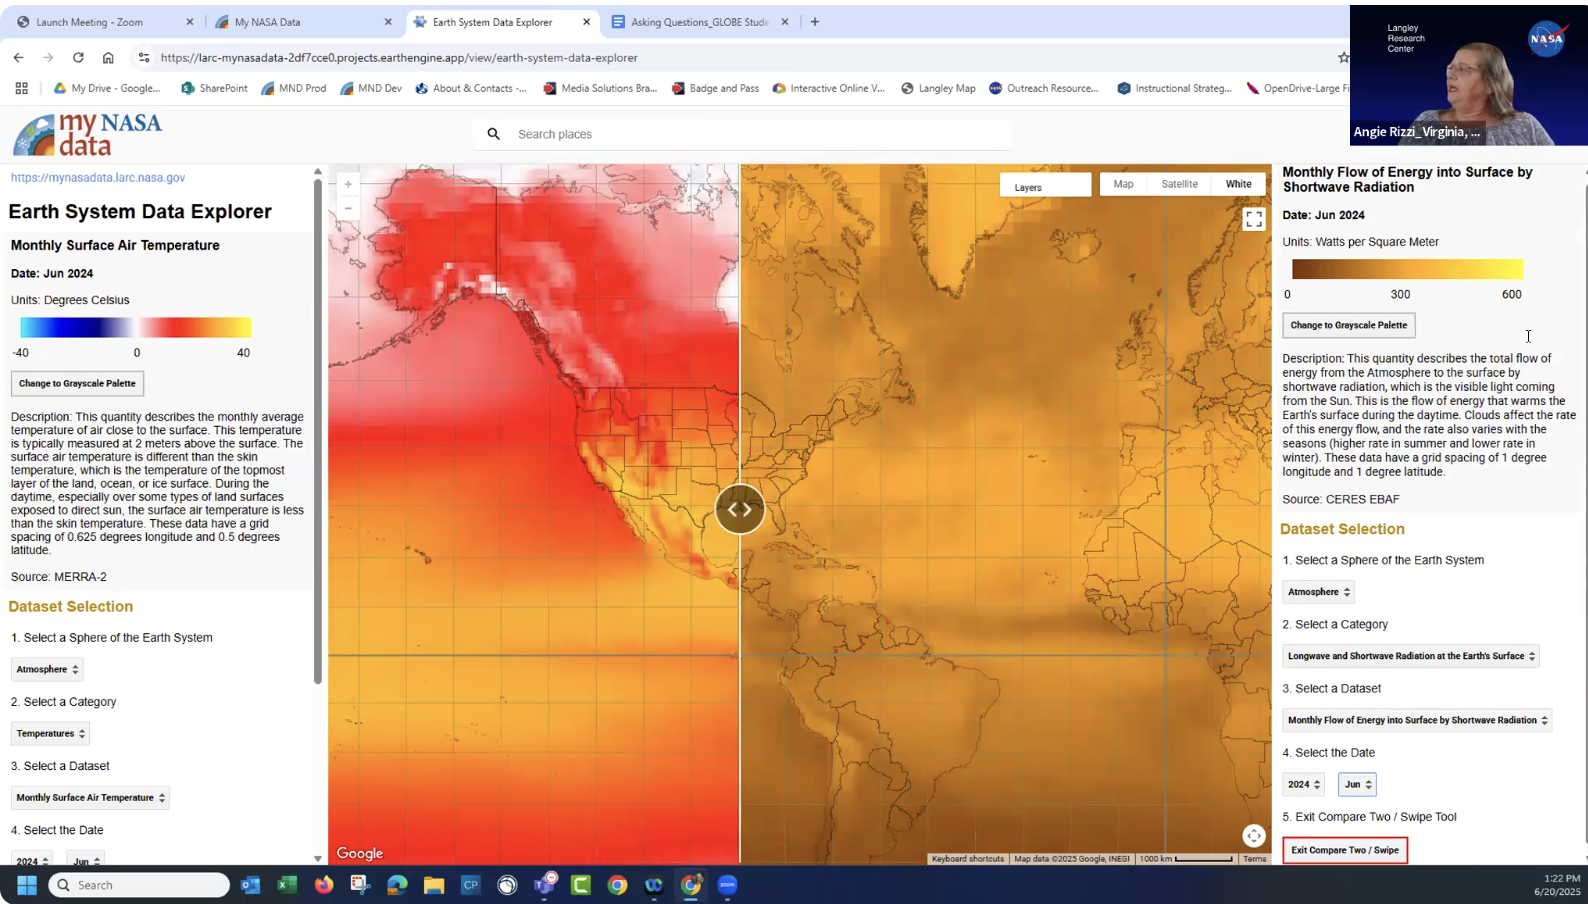The image size is (1588, 904).
Task: Select the Satellite basemap option
Action: [x=1180, y=184]
